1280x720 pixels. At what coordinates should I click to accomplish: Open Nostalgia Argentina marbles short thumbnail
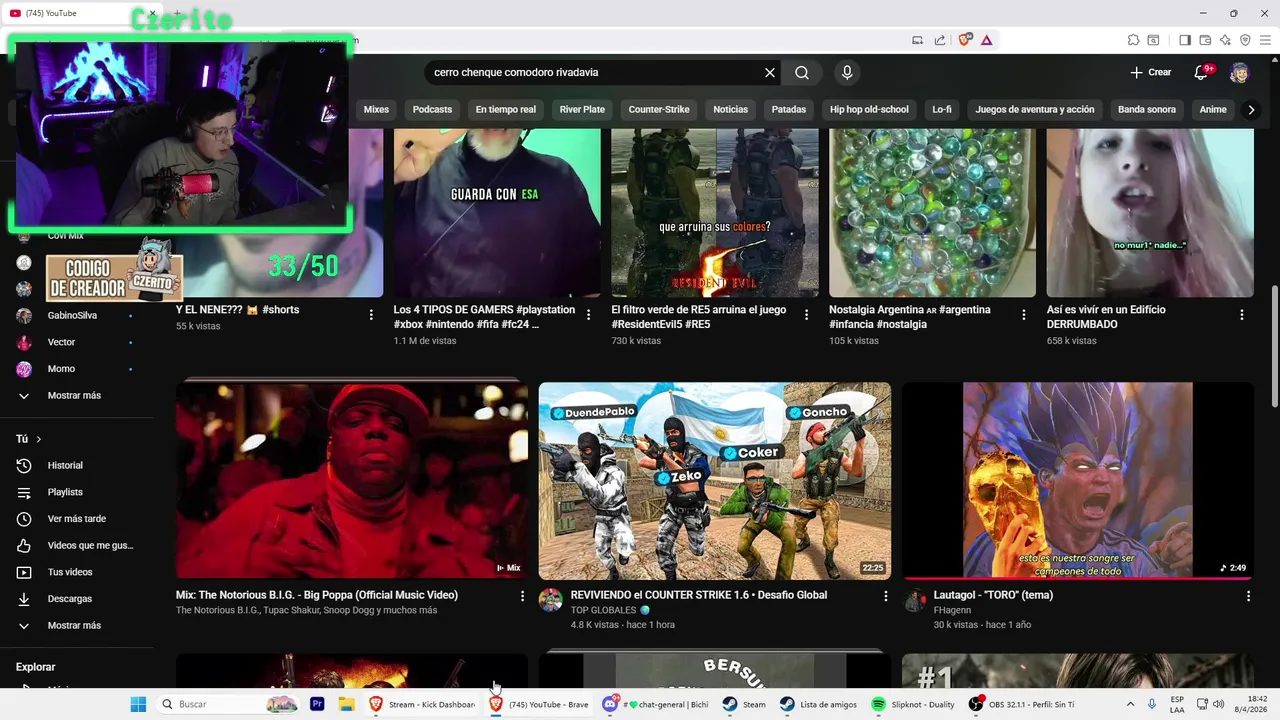coord(932,213)
